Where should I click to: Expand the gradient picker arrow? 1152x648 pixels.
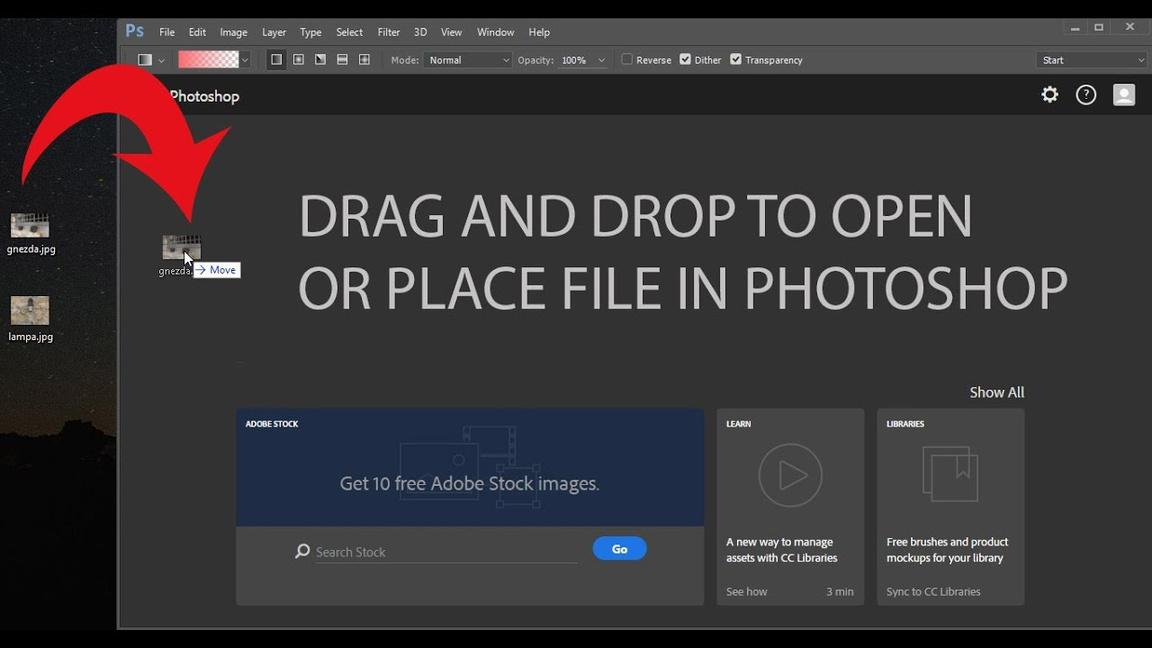245,60
